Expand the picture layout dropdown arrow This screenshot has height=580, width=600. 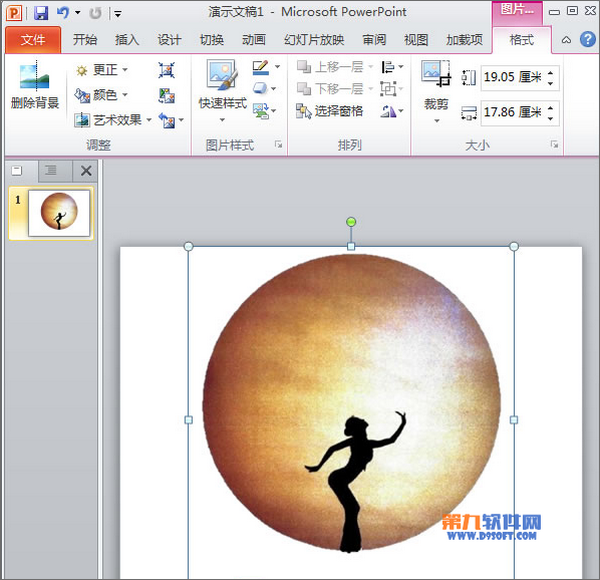tap(274, 111)
